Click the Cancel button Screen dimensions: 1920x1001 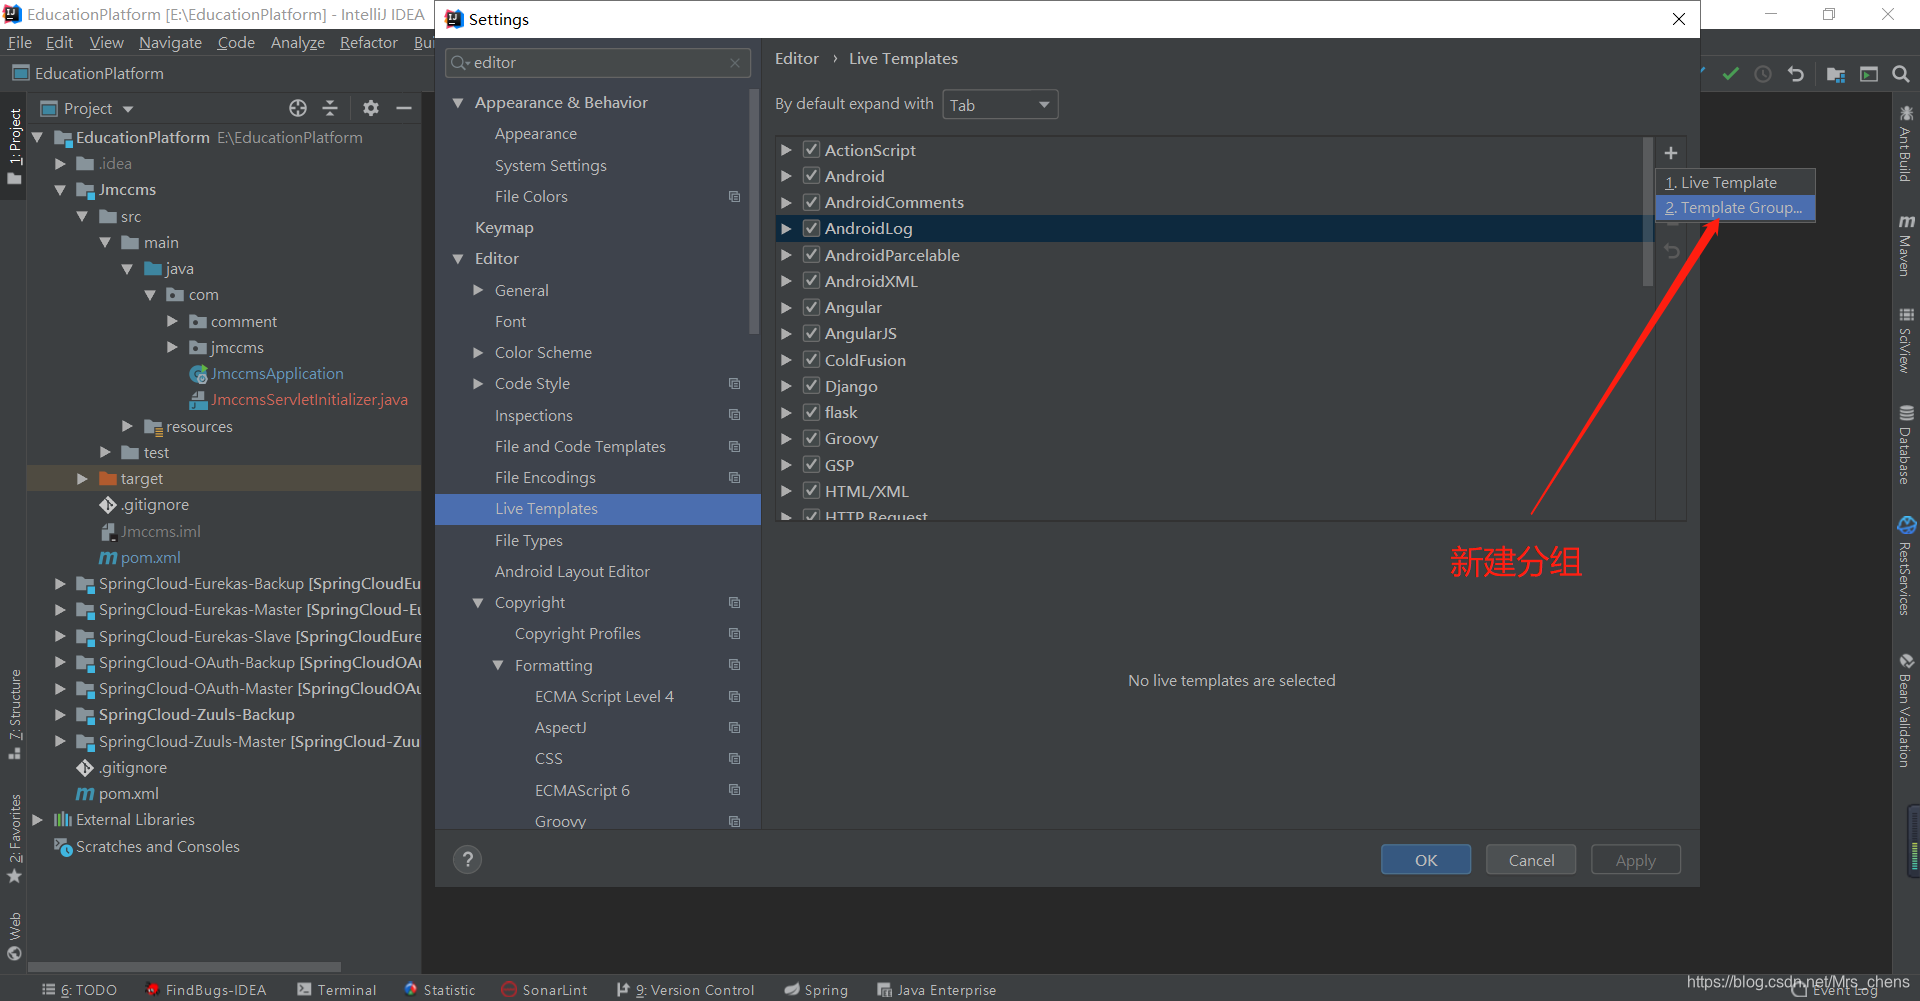pos(1531,860)
